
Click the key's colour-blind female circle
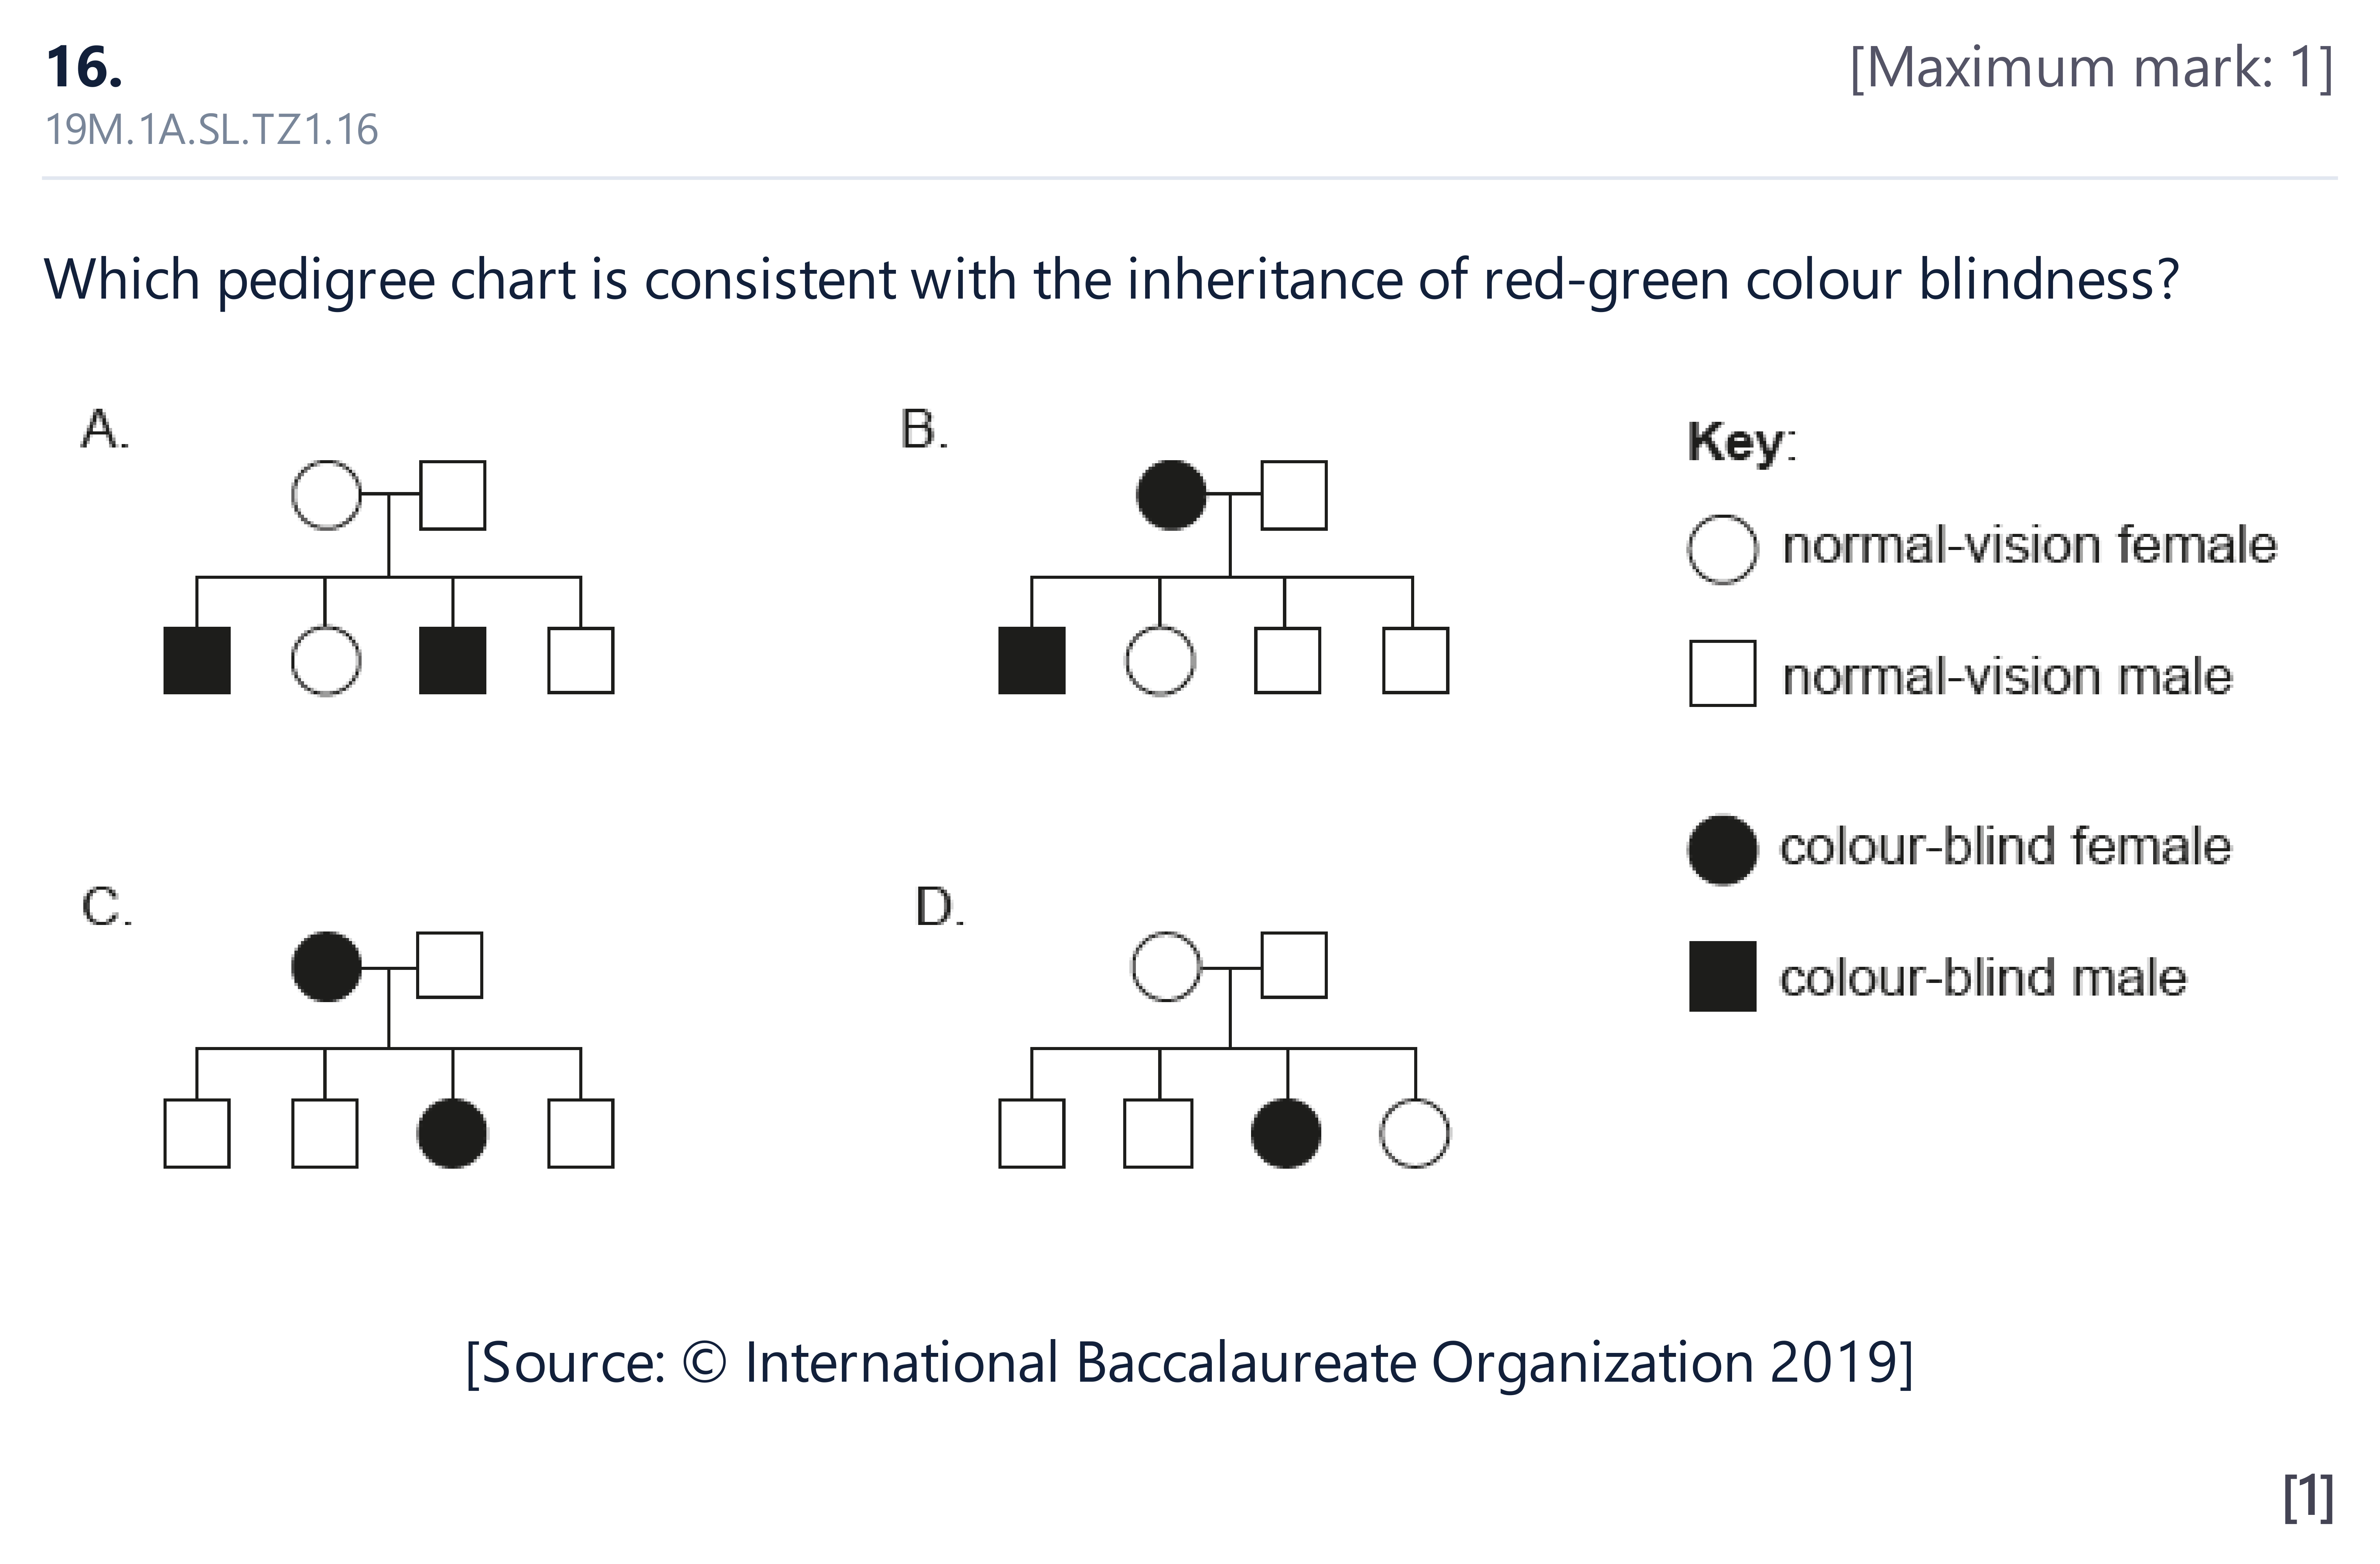1722,850
